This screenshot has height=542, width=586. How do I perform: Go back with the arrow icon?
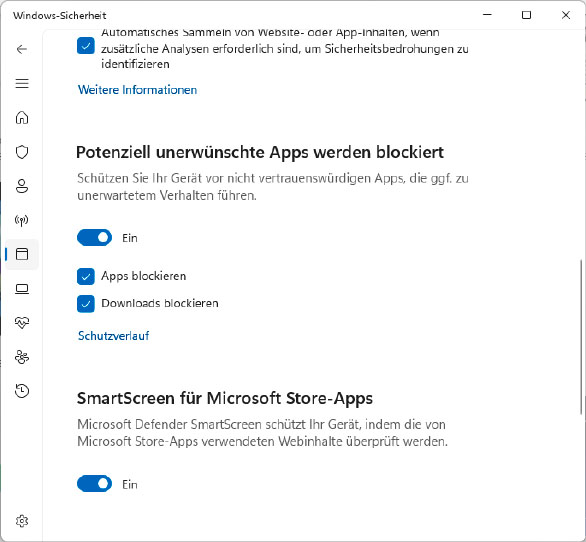point(22,49)
